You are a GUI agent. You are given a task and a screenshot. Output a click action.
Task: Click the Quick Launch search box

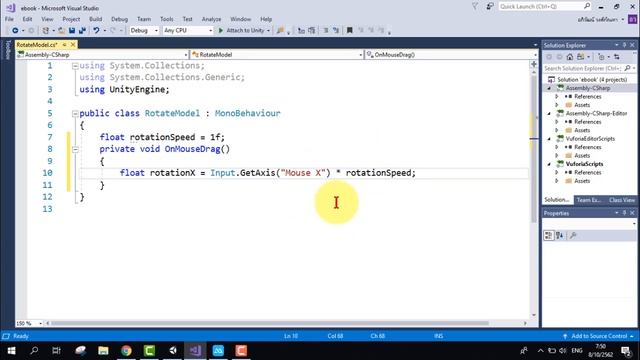click(545, 7)
